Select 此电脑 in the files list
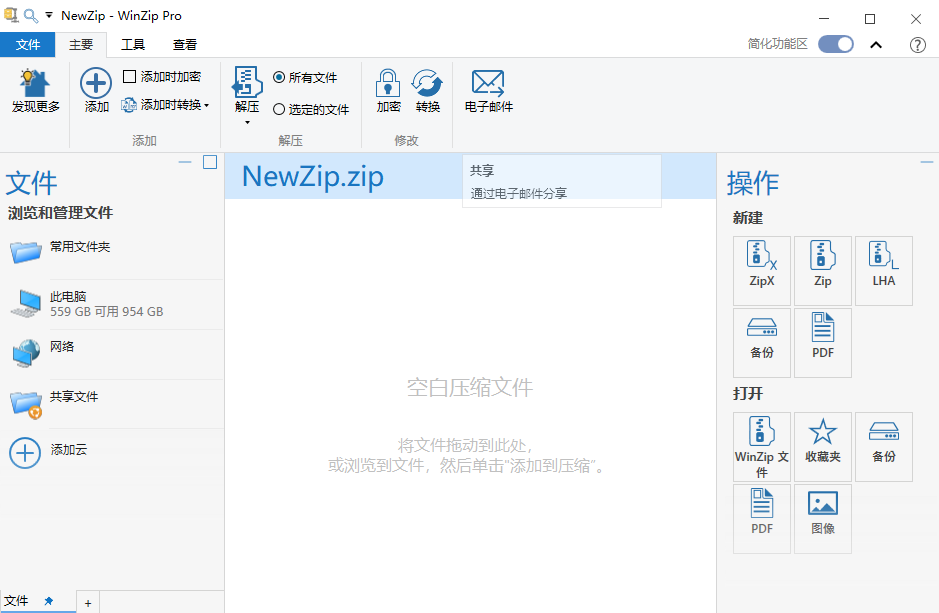 click(68, 297)
